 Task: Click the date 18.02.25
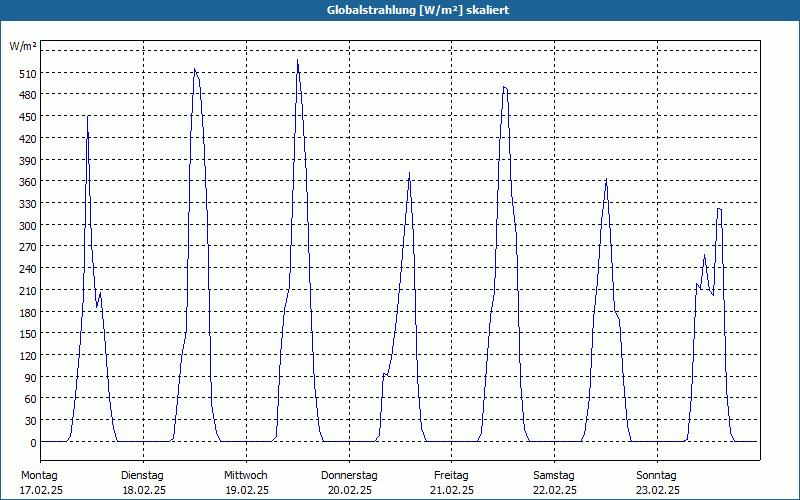tap(144, 490)
